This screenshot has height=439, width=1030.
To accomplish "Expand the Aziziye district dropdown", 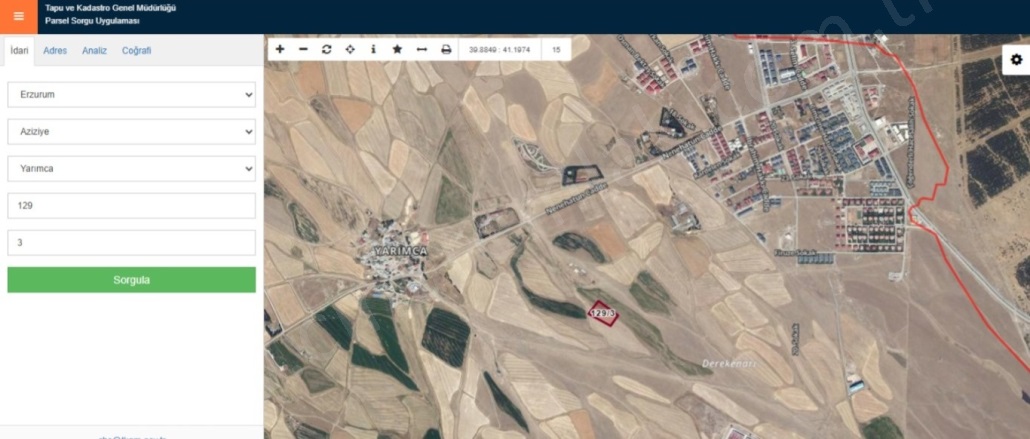I will (131, 132).
